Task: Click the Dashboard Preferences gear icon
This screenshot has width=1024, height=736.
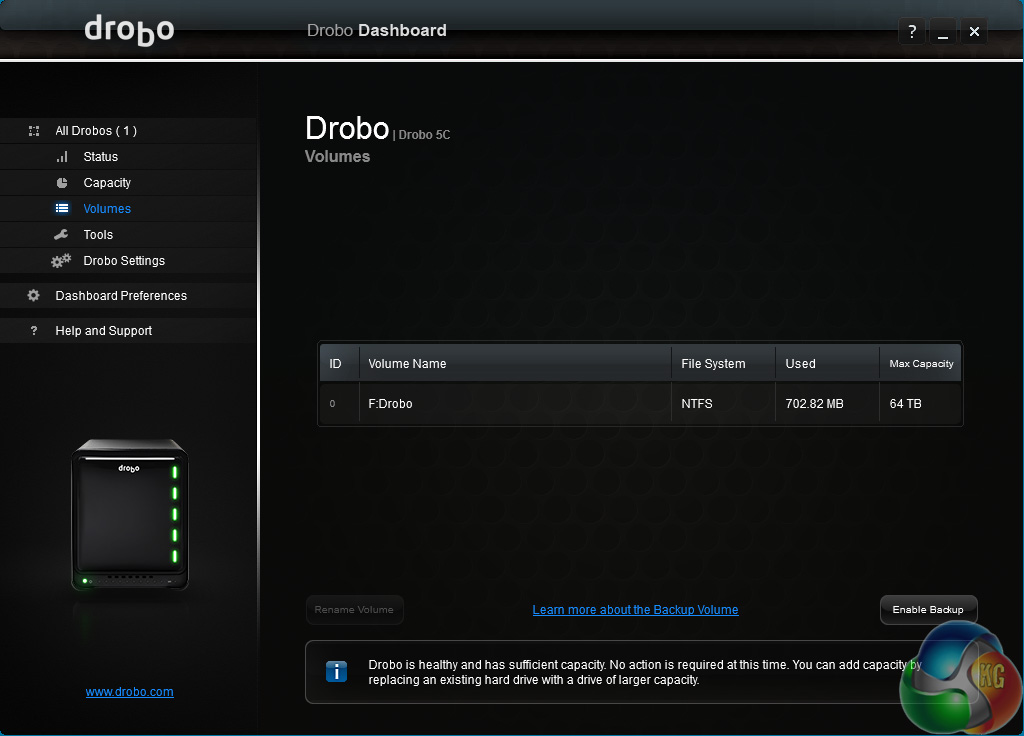Action: 33,296
